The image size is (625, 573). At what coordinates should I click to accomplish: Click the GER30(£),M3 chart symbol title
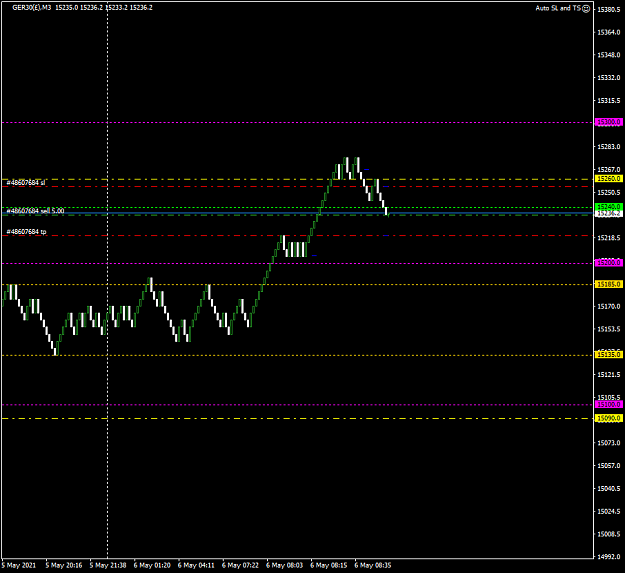[x=31, y=8]
